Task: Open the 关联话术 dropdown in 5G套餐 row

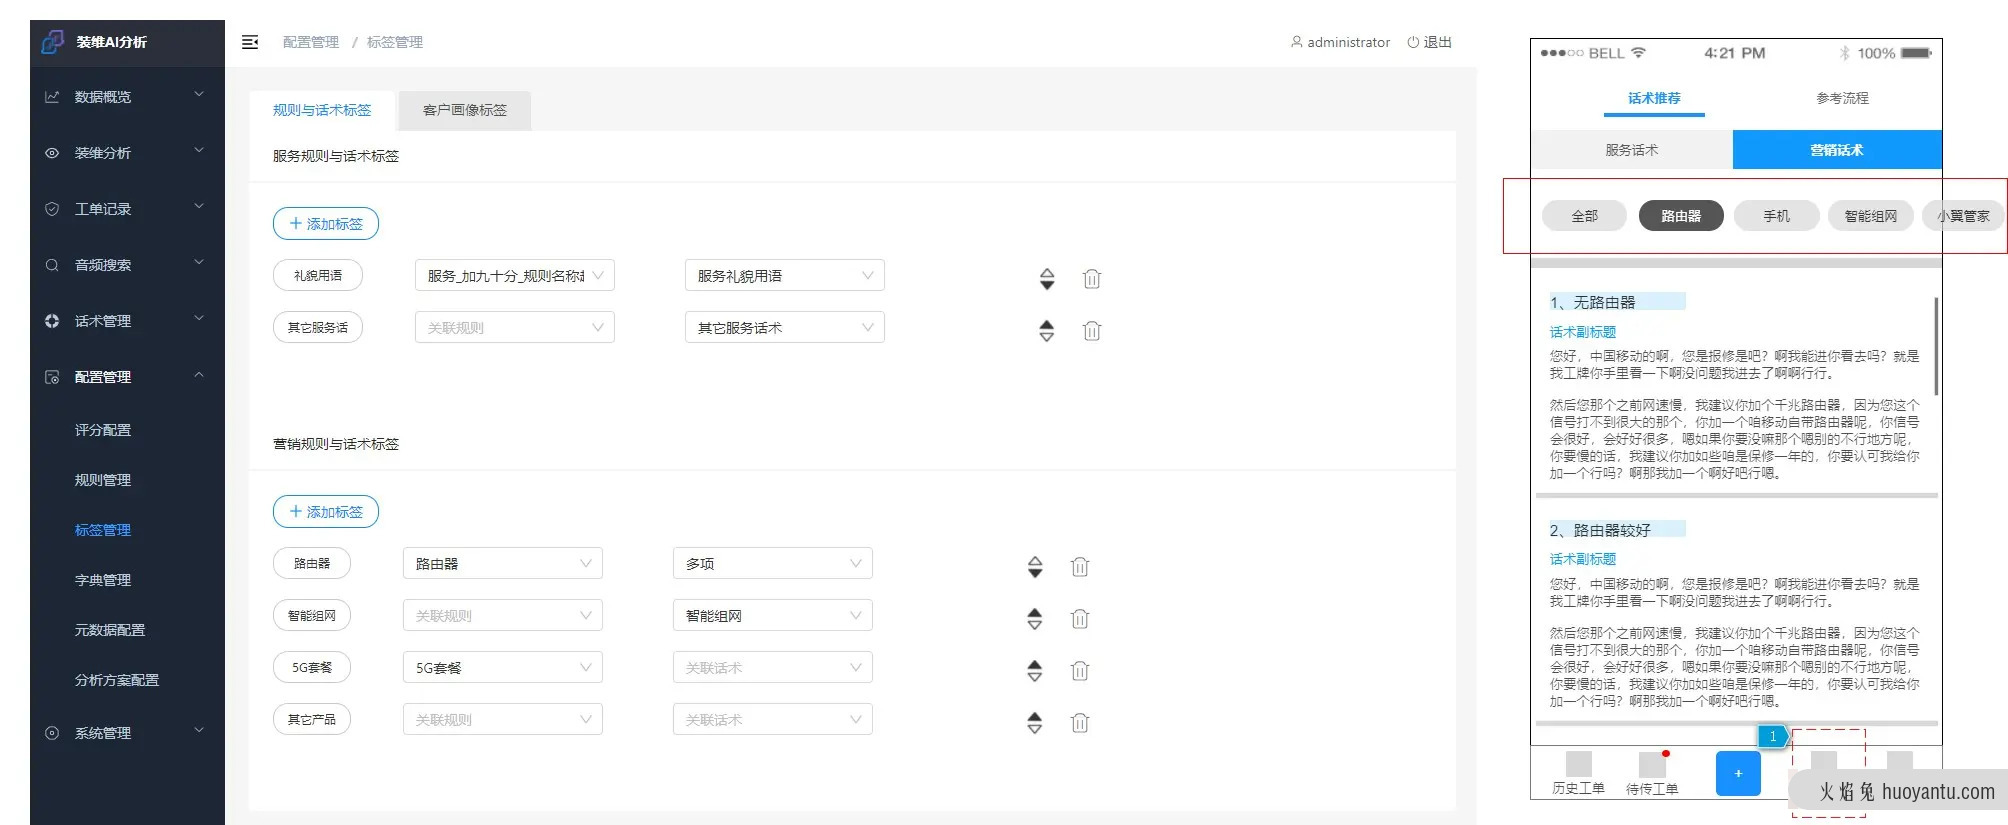Action: tap(773, 667)
